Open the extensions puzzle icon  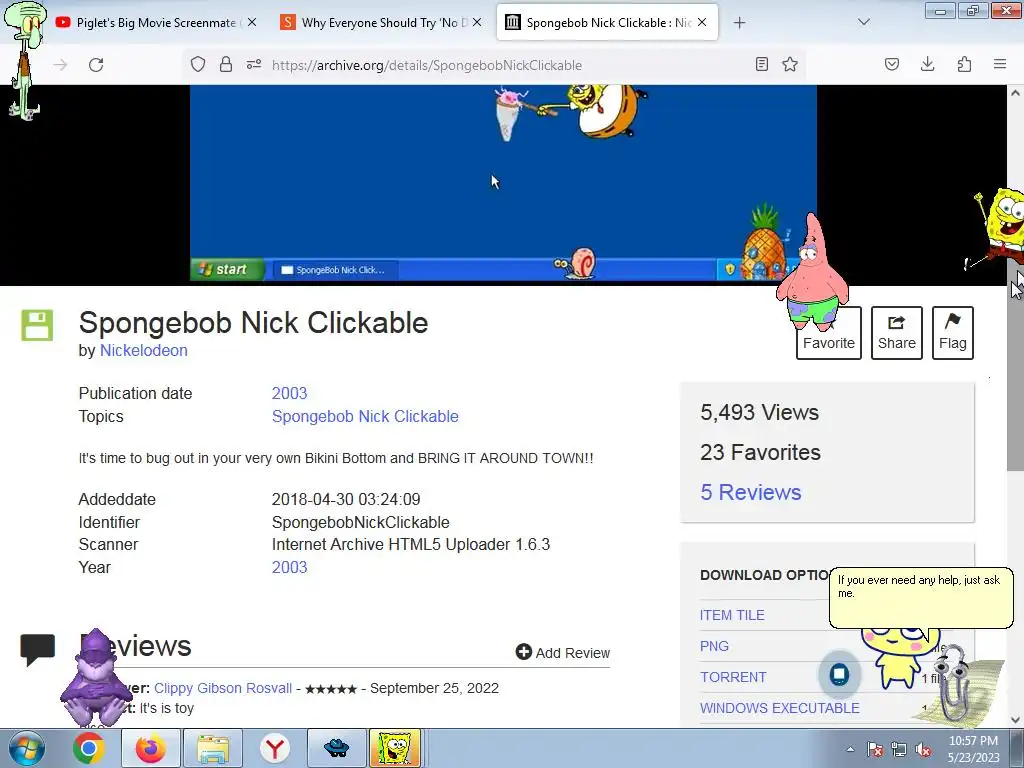[964, 64]
